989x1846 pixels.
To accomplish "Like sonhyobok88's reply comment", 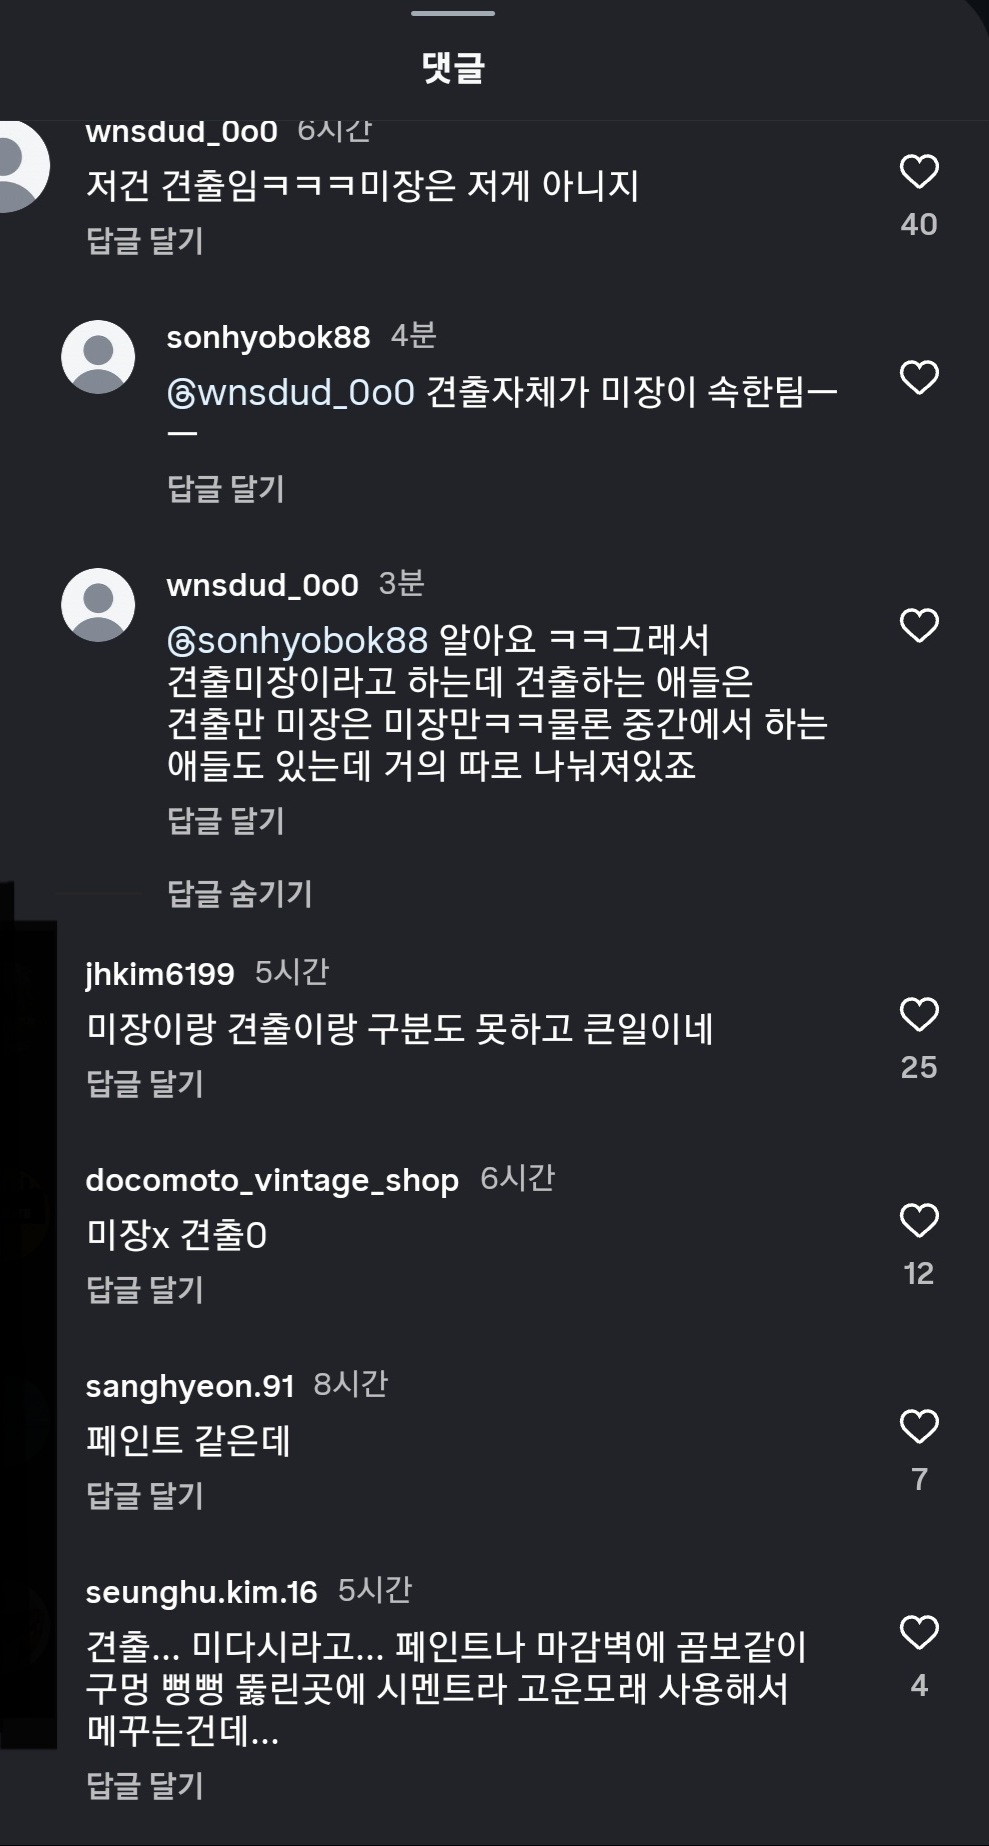I will pyautogui.click(x=919, y=378).
